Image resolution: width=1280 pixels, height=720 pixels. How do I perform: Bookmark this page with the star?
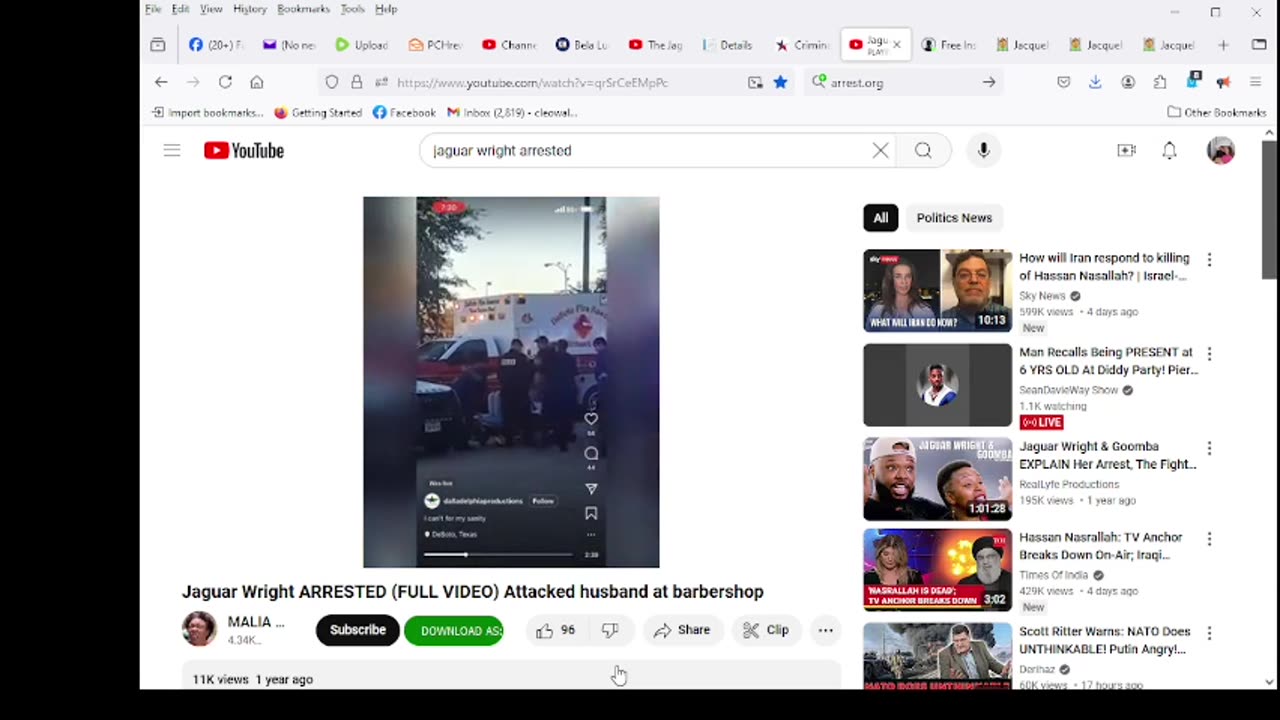point(780,82)
